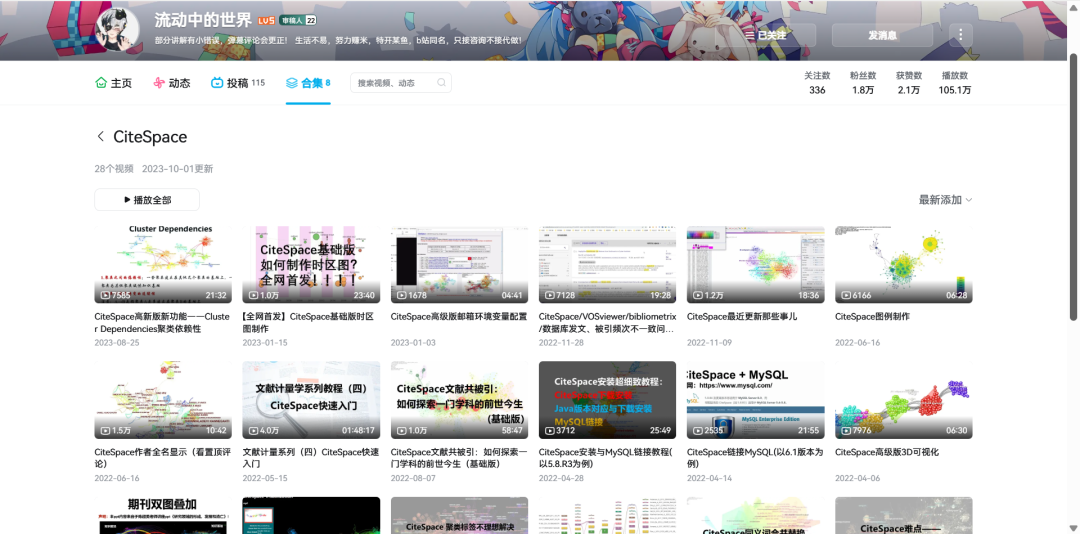Click the search magnifier icon

pyautogui.click(x=442, y=83)
